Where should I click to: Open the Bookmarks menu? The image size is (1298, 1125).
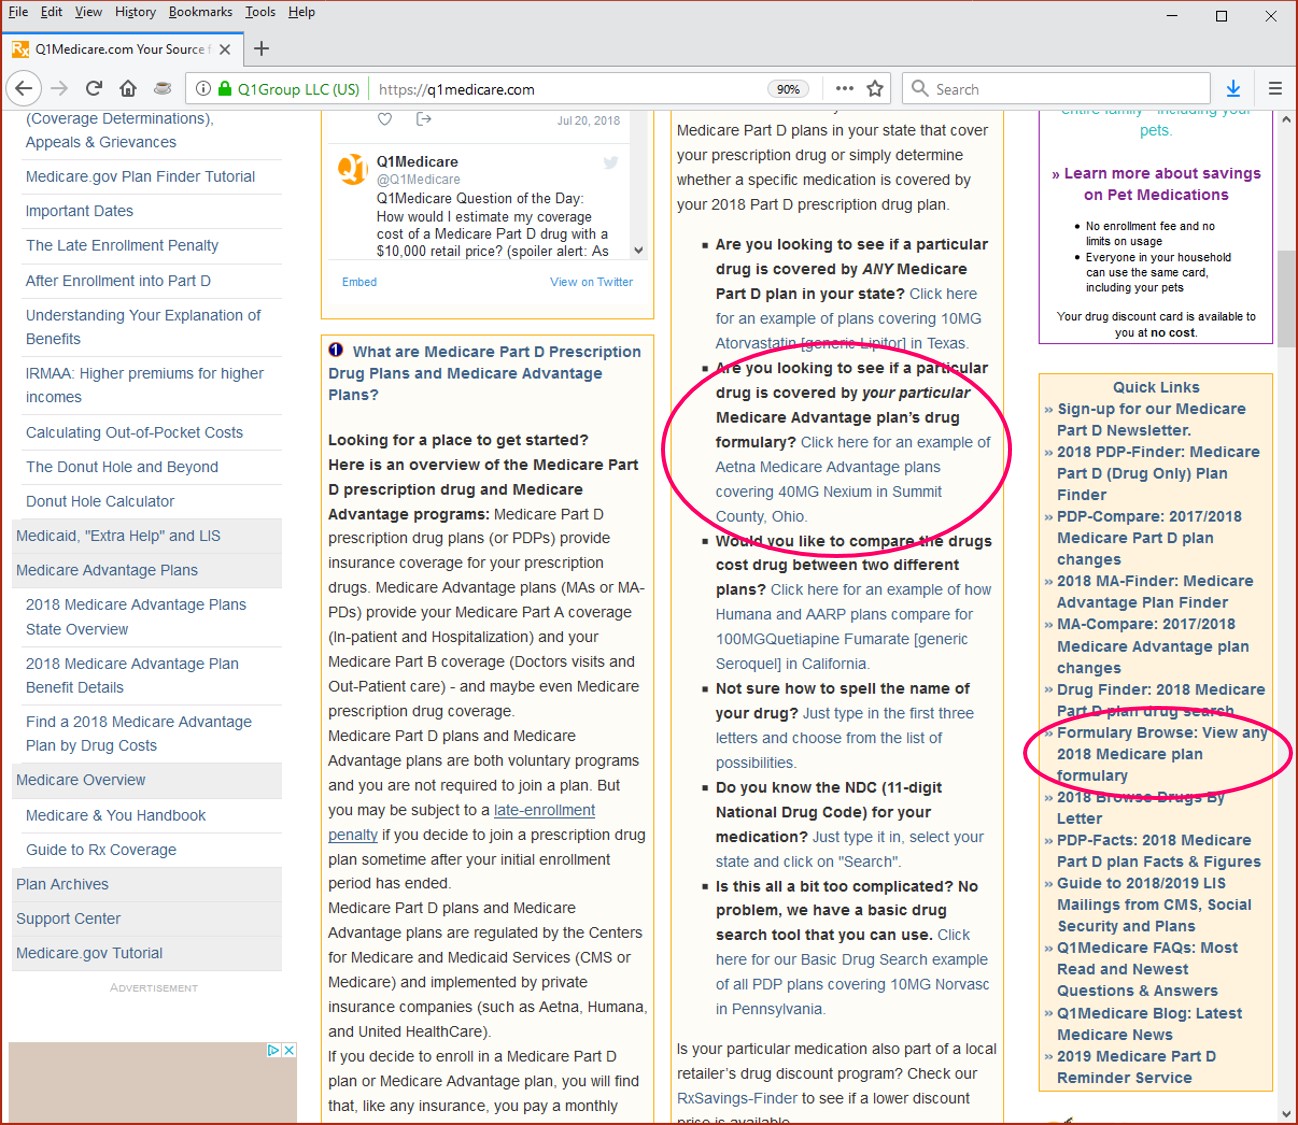(200, 12)
